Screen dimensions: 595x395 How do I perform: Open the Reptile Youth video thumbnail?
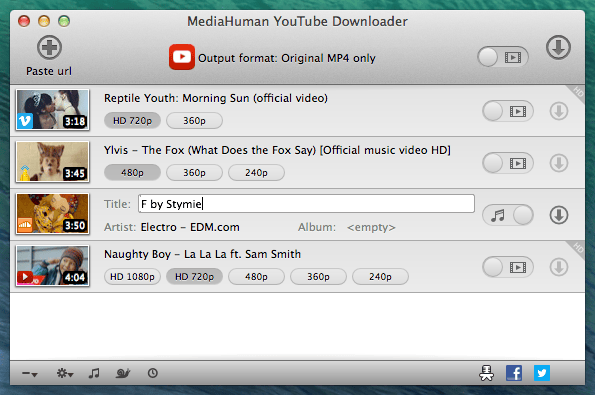click(x=52, y=110)
